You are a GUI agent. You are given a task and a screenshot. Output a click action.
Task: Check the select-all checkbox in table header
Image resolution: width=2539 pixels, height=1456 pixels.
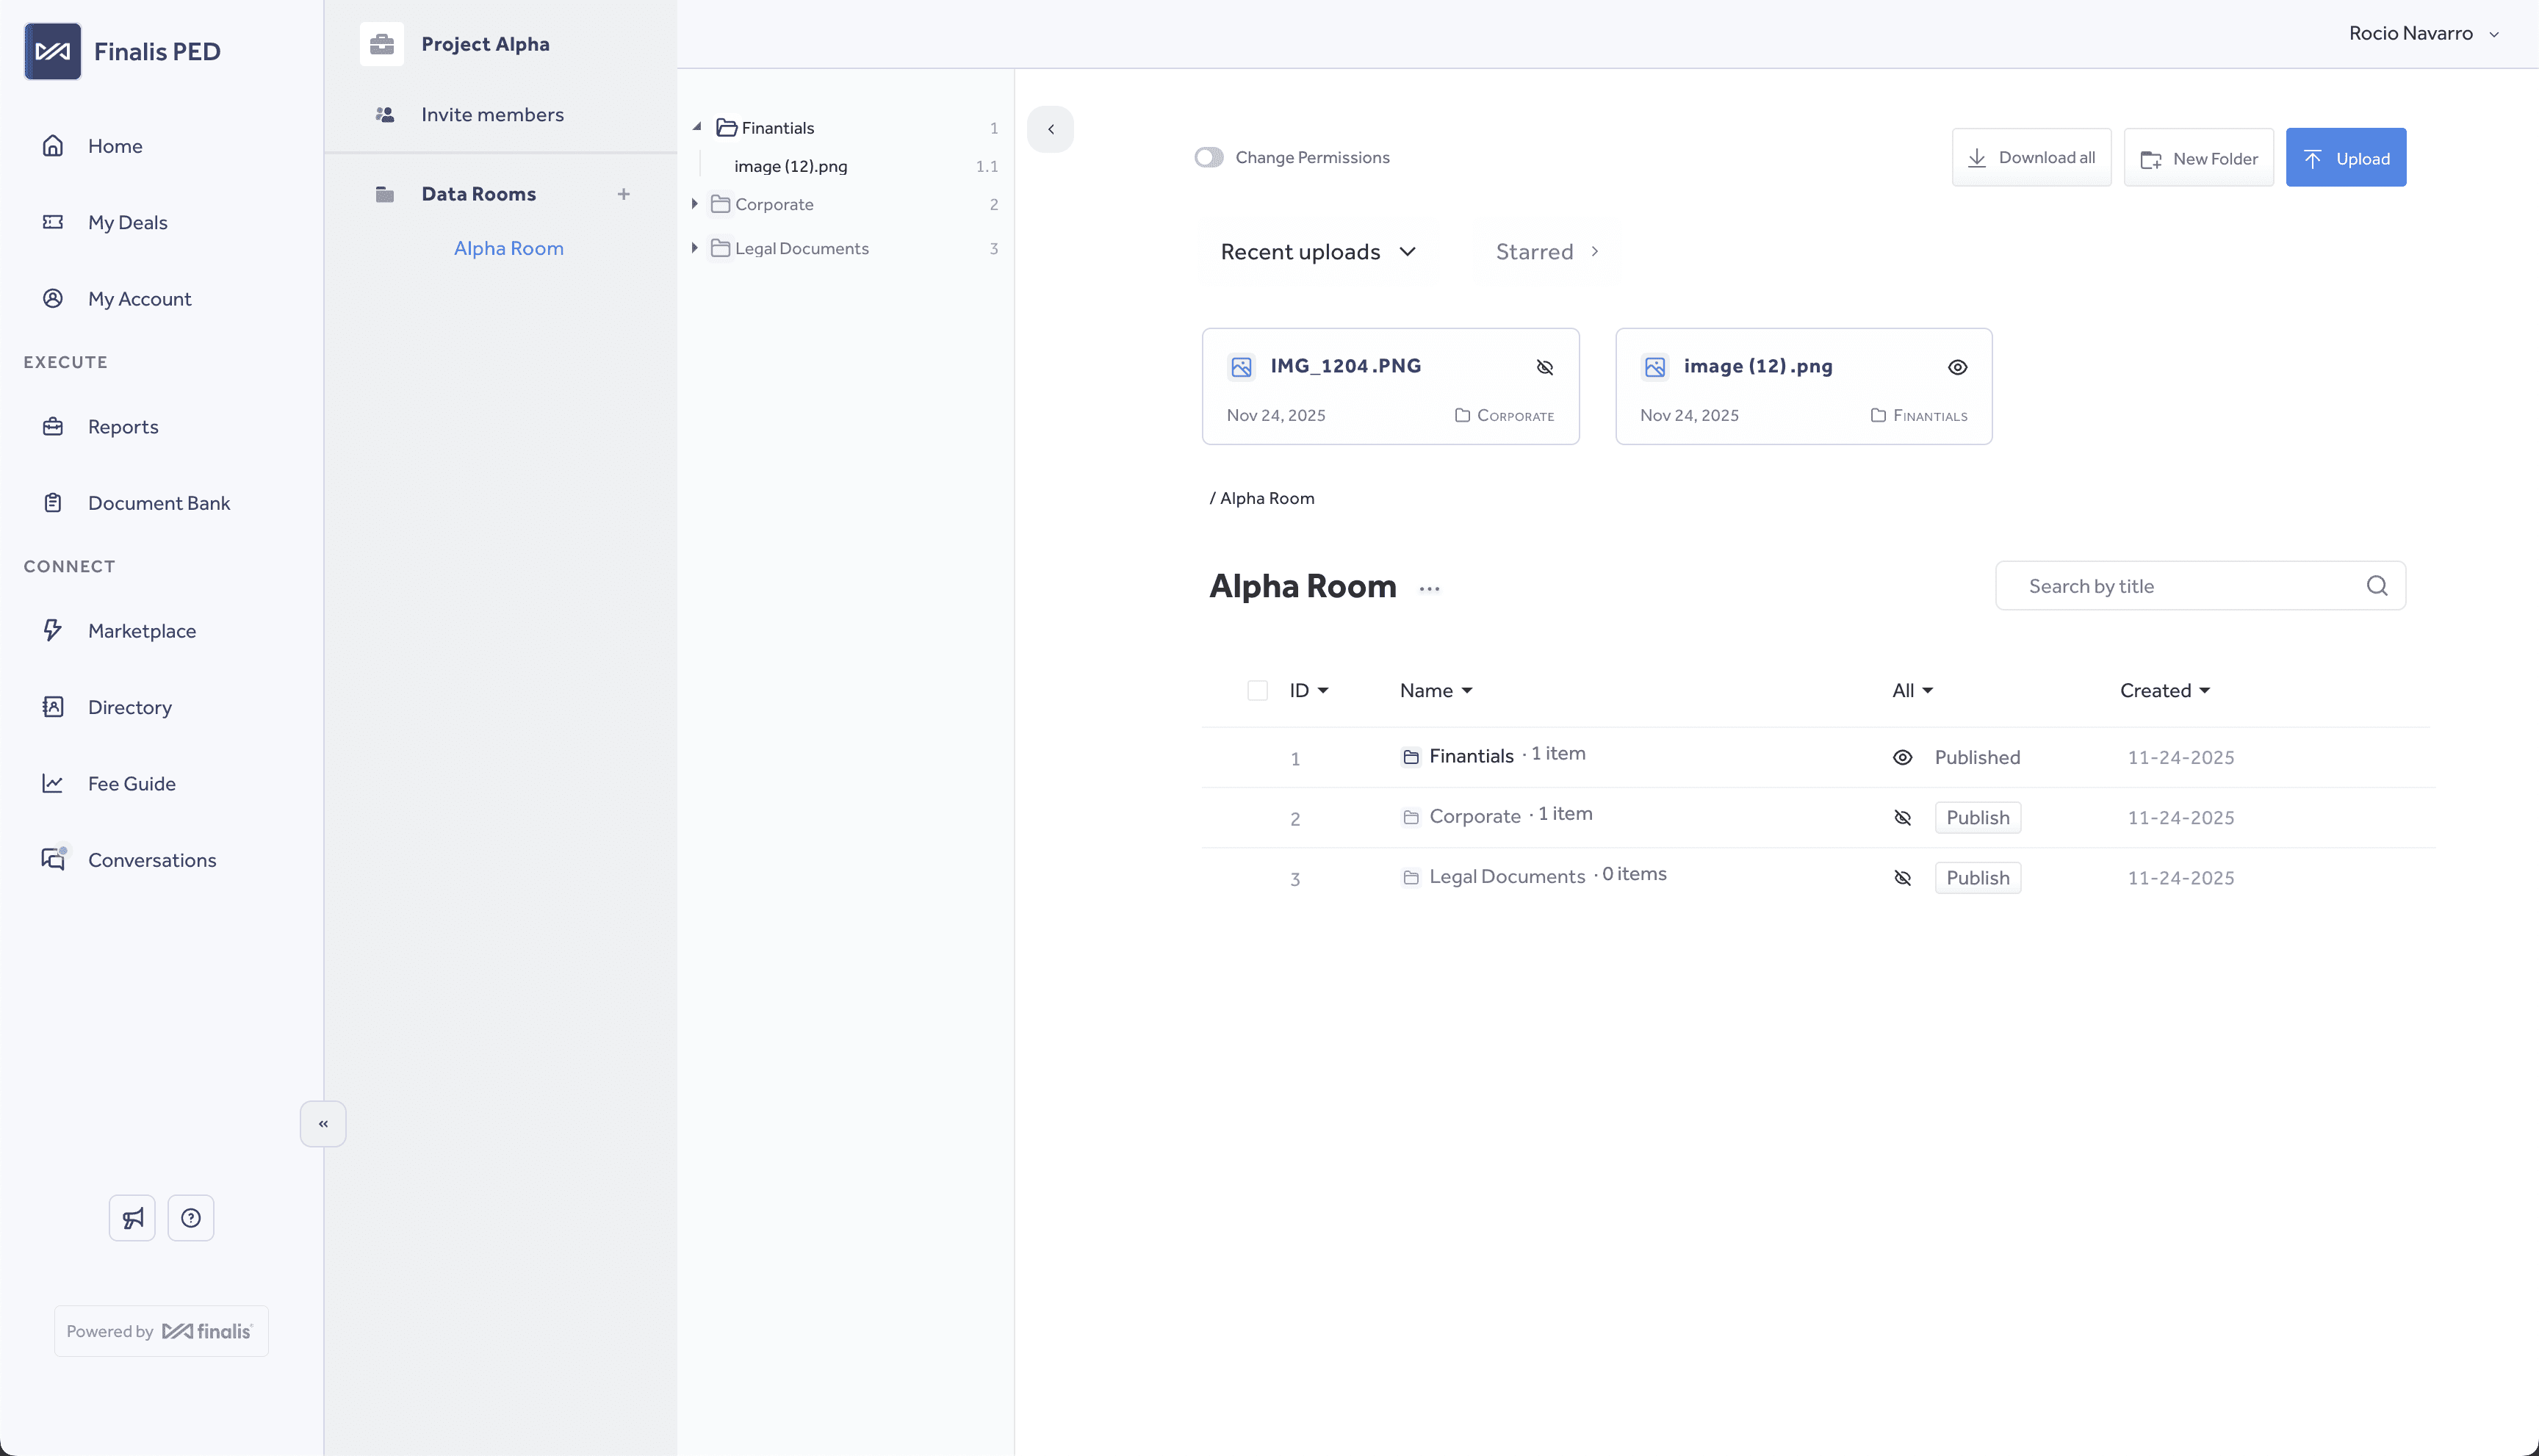(1257, 691)
